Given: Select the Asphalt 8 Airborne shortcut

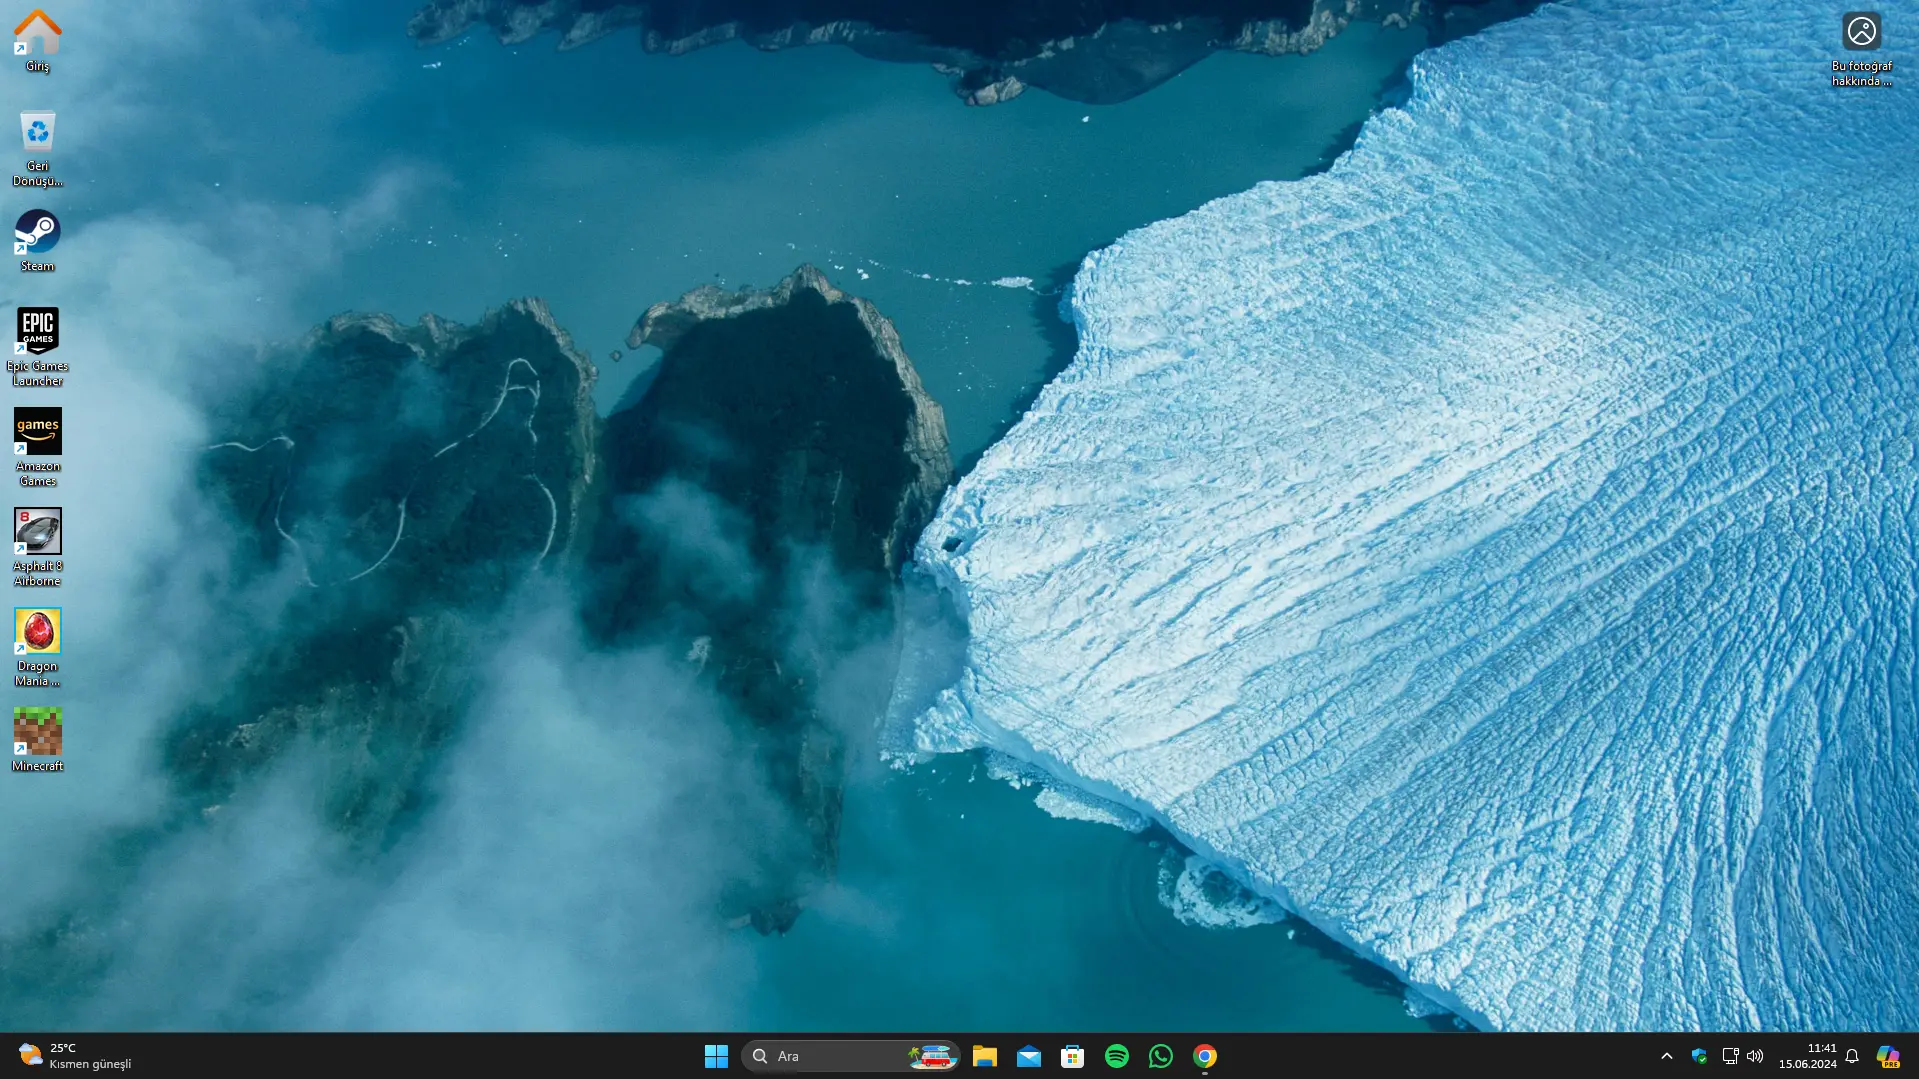Looking at the screenshot, I should pyautogui.click(x=37, y=546).
